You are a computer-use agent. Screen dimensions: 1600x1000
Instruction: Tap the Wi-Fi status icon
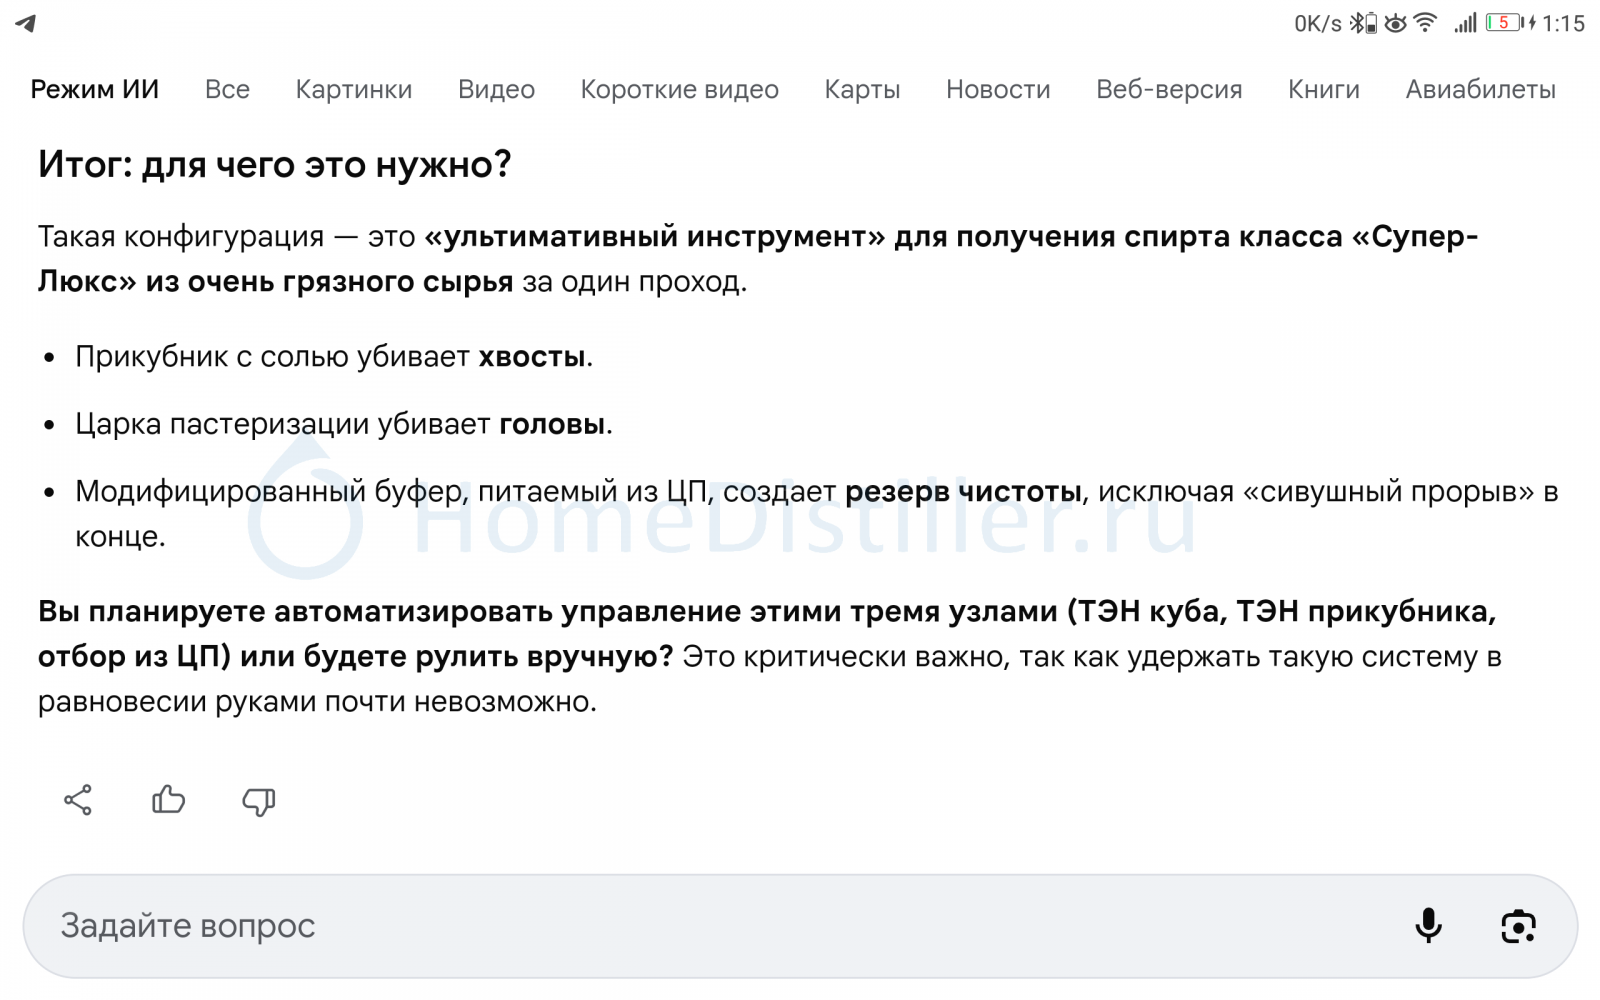[x=1425, y=23]
